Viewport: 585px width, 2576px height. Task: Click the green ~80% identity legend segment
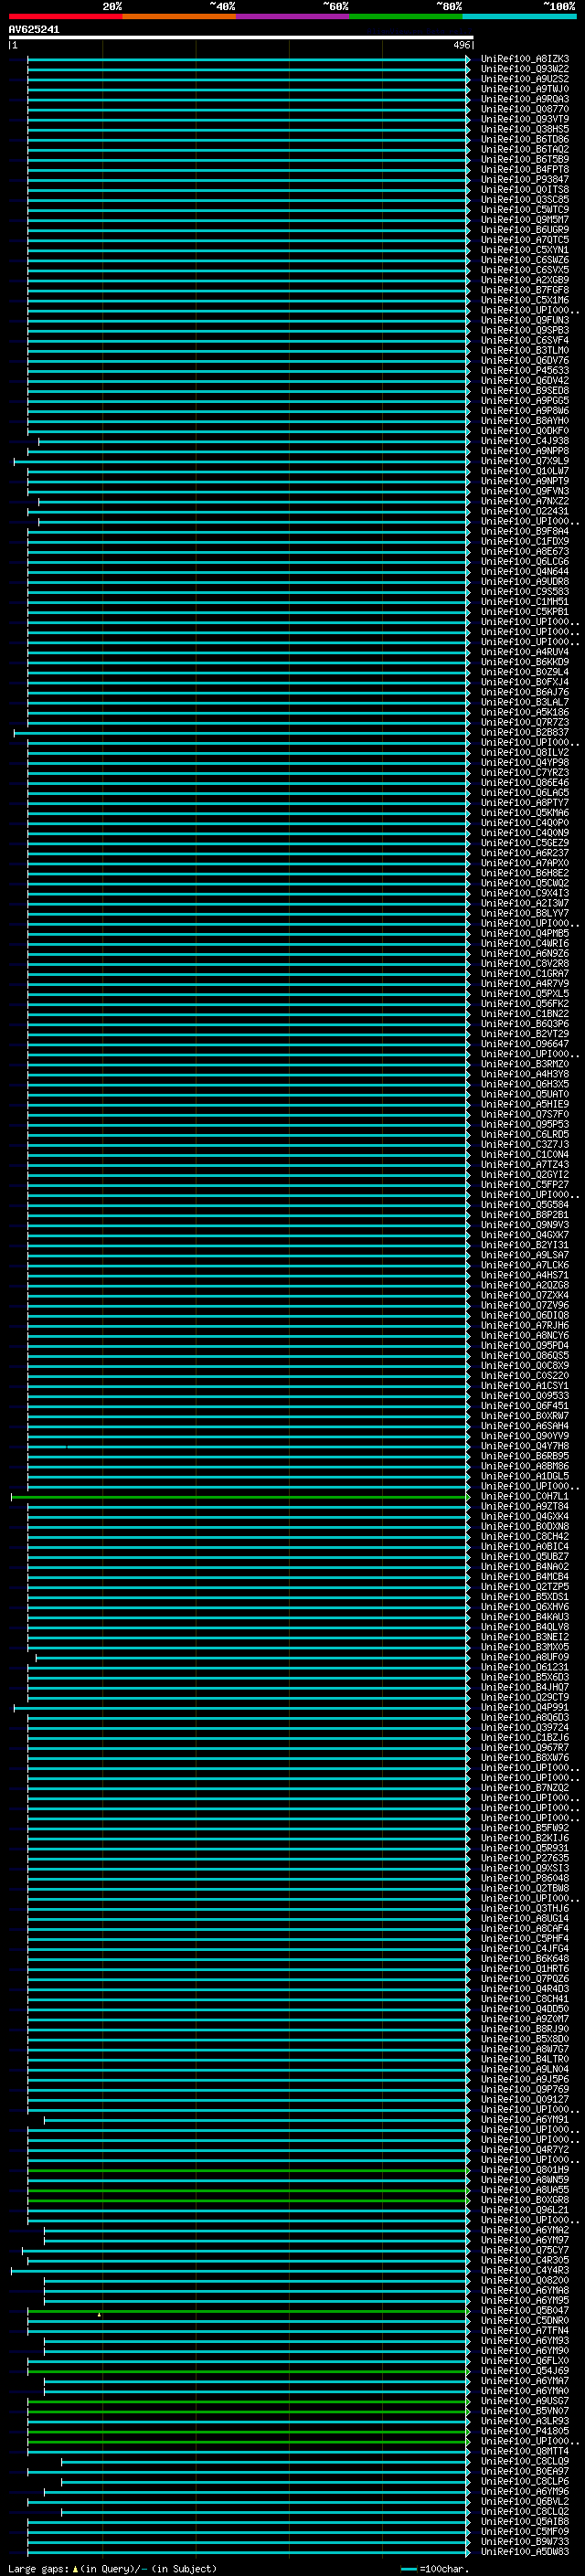[x=406, y=16]
